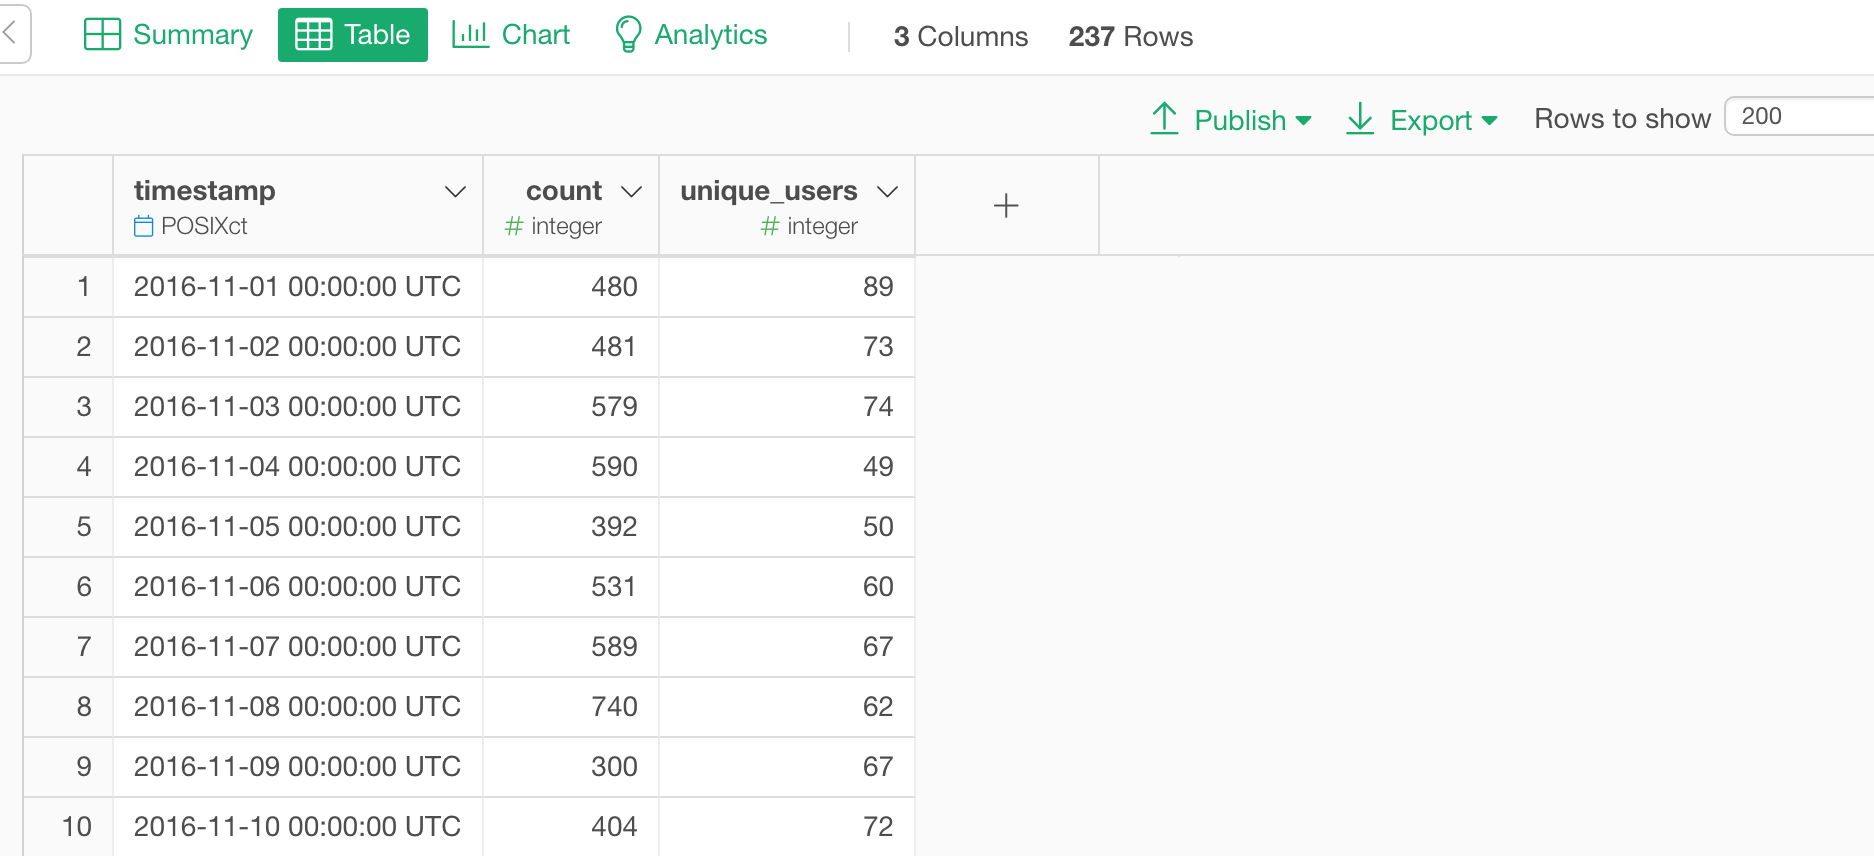This screenshot has height=856, width=1874.
Task: Select the 2016-11-10 00:00:00 UTC cell
Action: [x=298, y=827]
